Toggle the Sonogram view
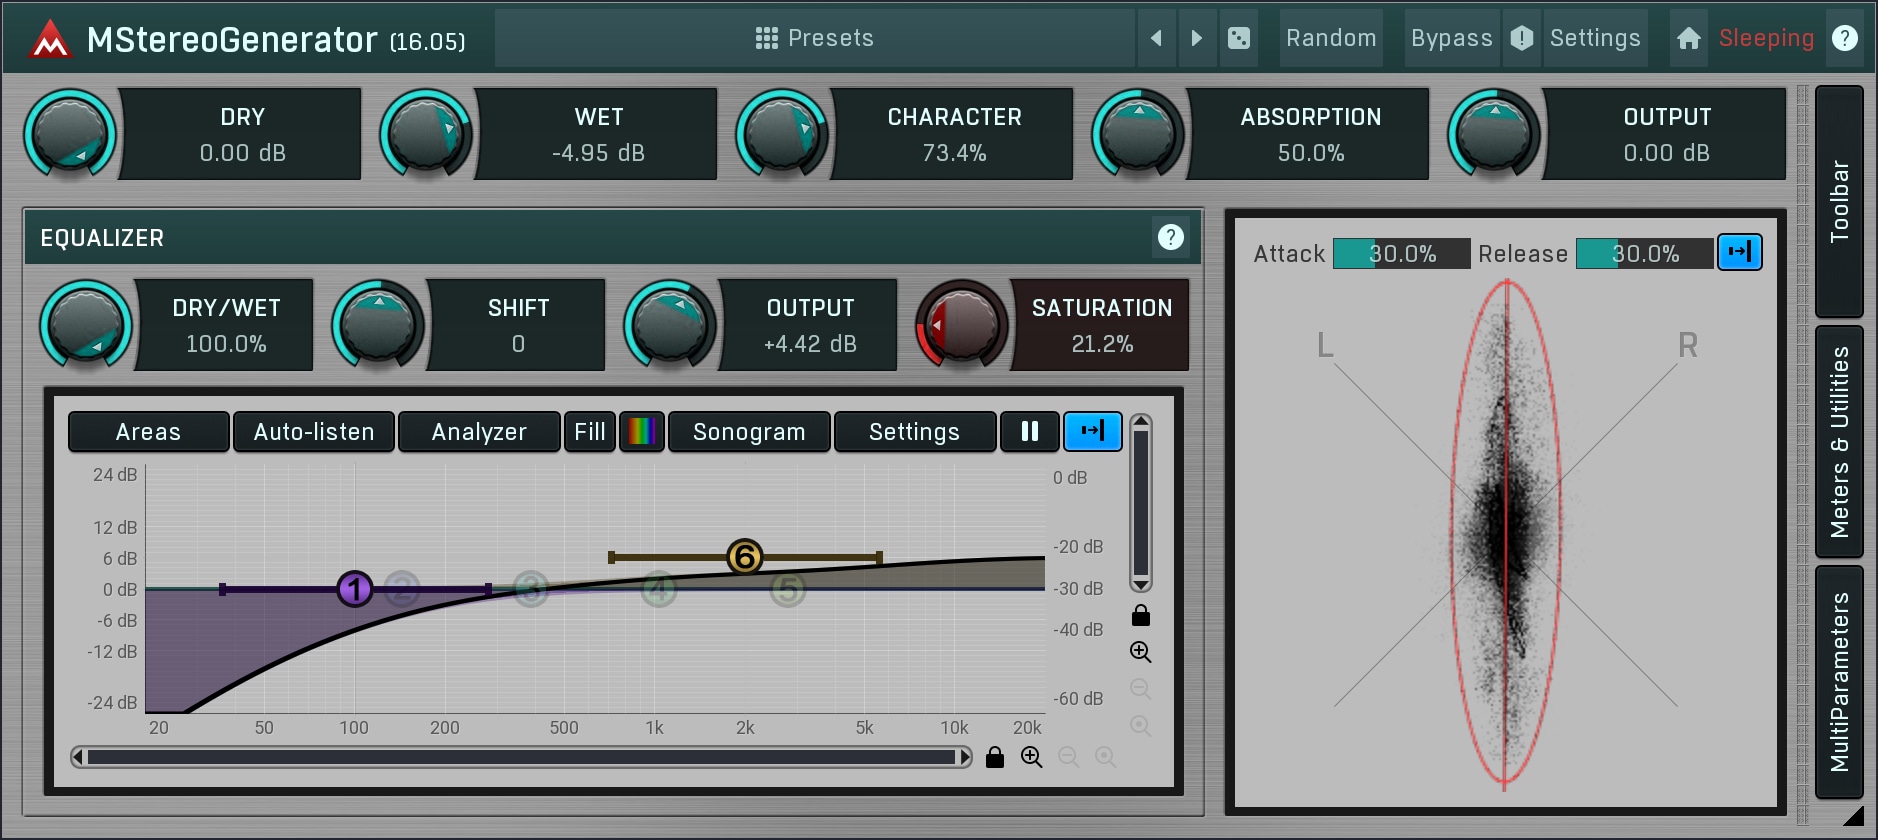Image resolution: width=1878 pixels, height=840 pixels. [749, 432]
